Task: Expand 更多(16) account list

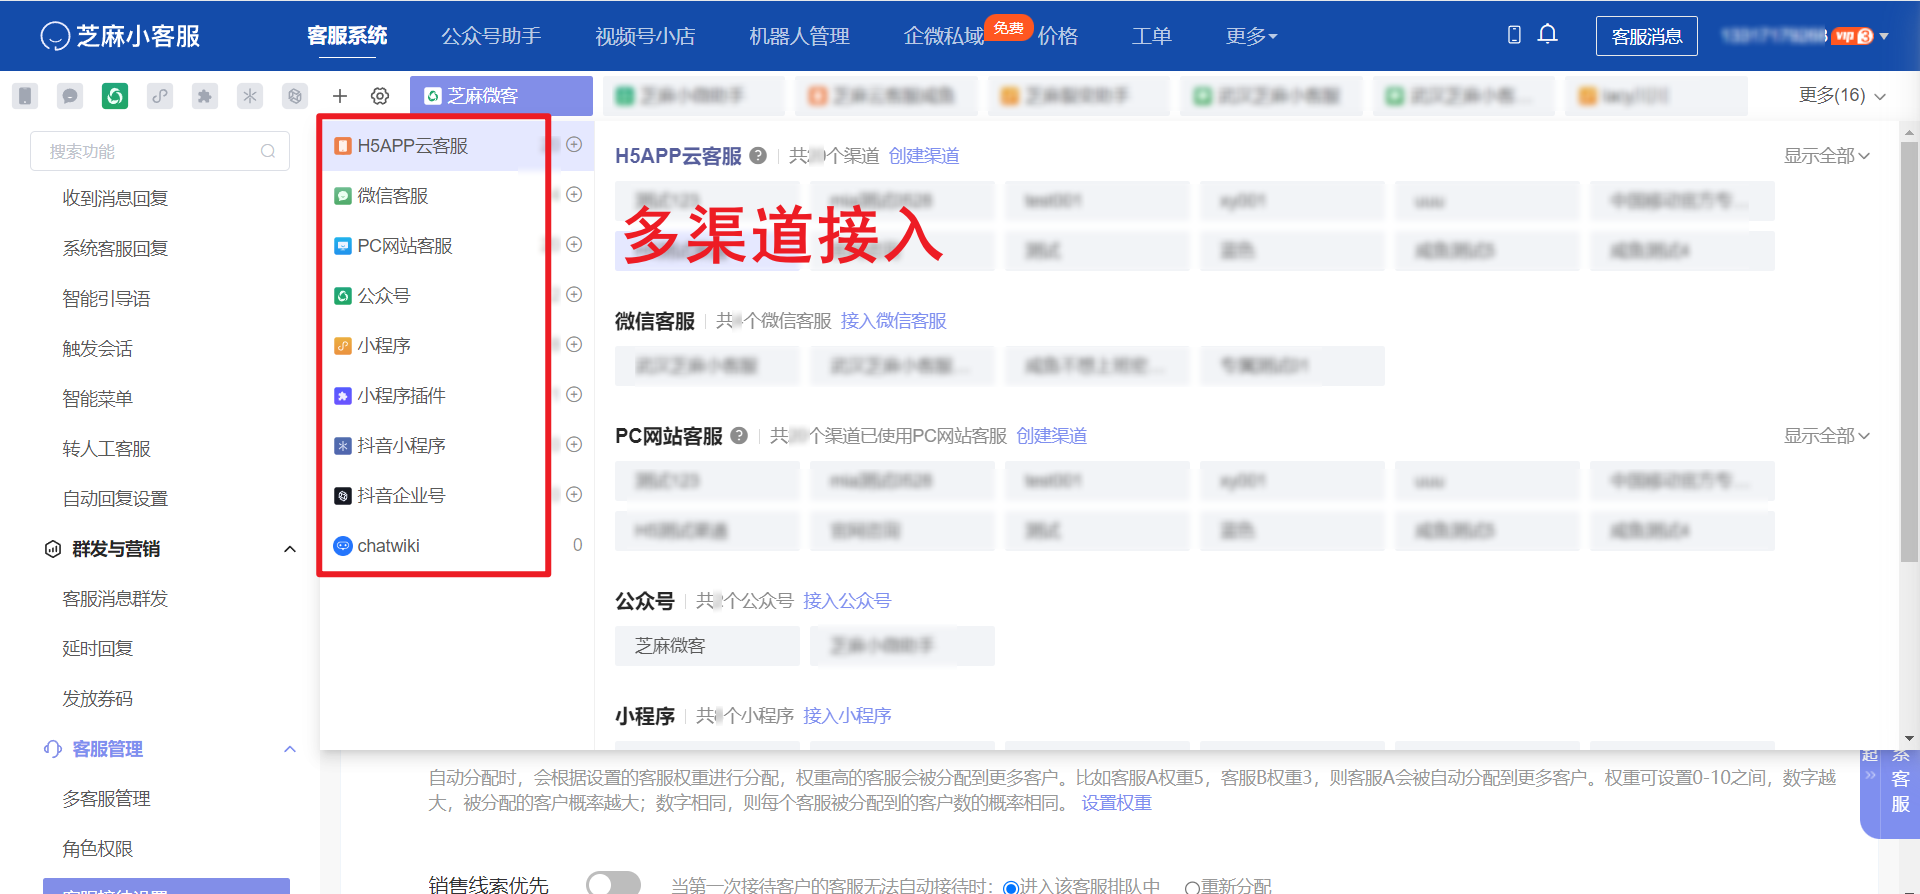Action: 1842,95
